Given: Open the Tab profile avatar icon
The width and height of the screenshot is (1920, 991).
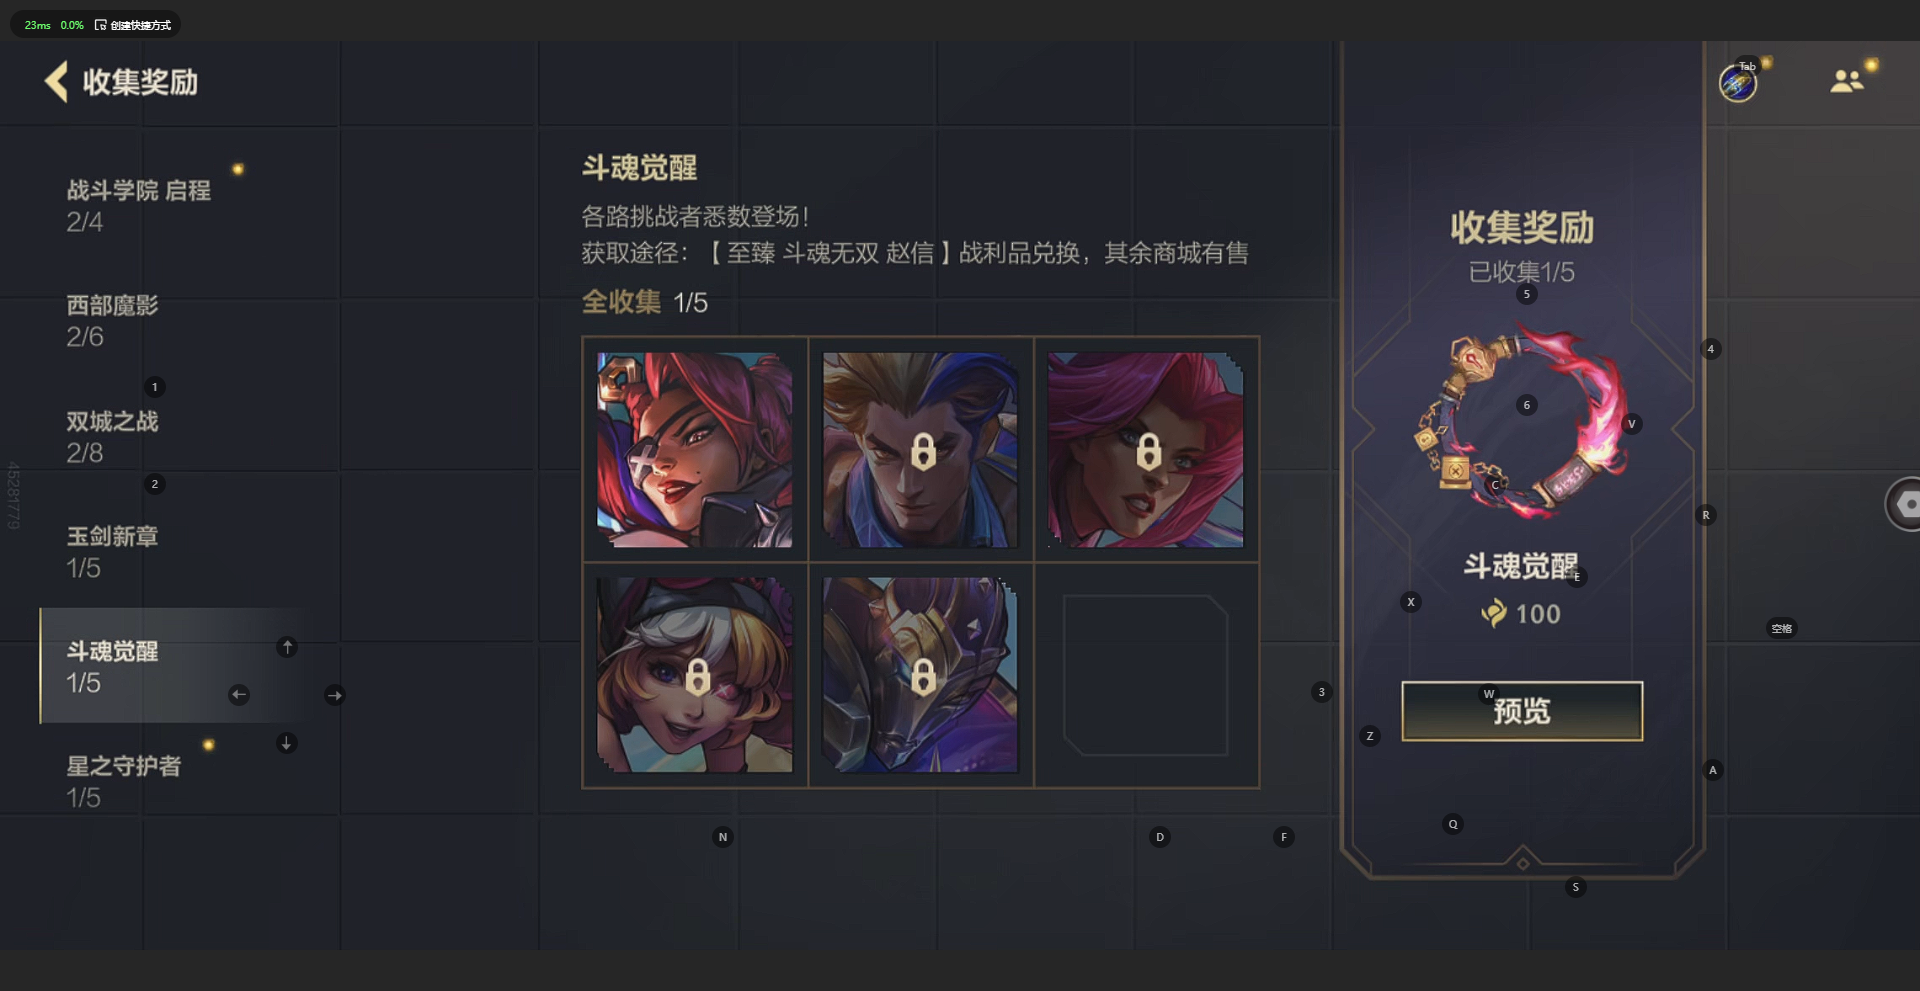Looking at the screenshot, I should tap(1738, 82).
